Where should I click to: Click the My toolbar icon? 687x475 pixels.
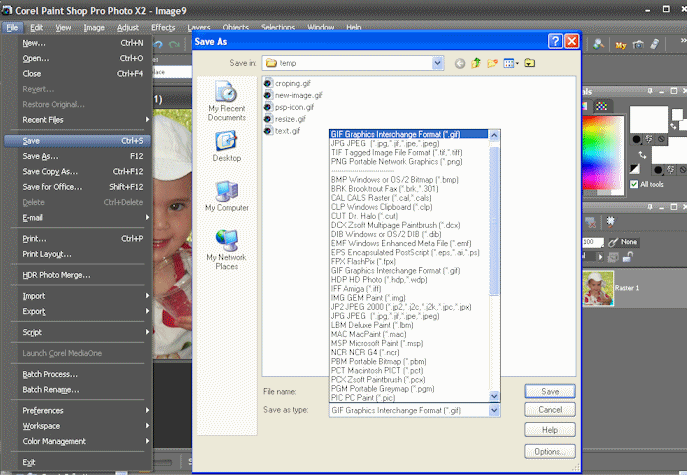point(621,45)
